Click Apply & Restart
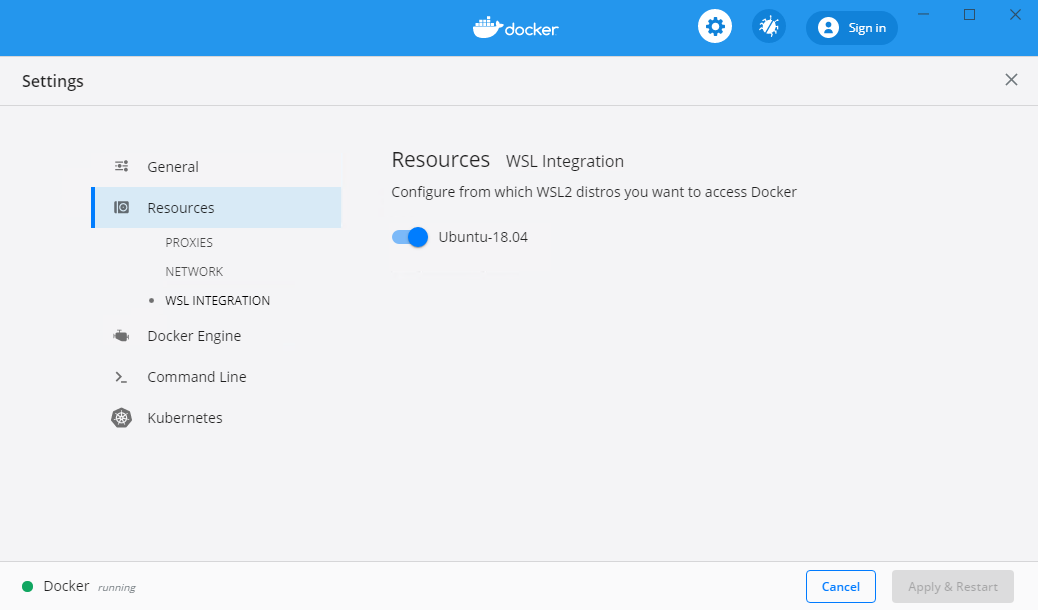This screenshot has height=613, width=1038. (x=952, y=586)
